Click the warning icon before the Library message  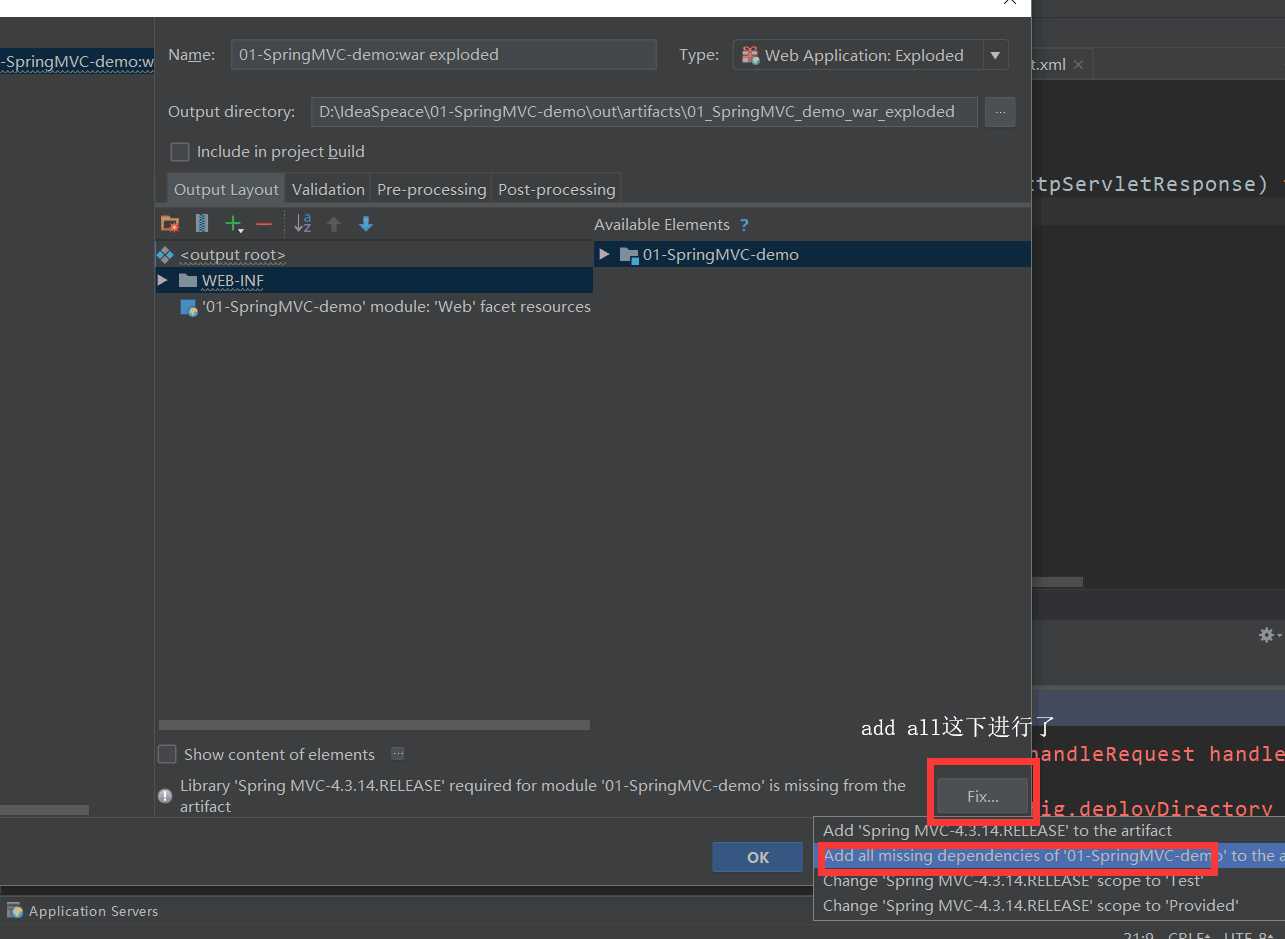pyautogui.click(x=165, y=796)
